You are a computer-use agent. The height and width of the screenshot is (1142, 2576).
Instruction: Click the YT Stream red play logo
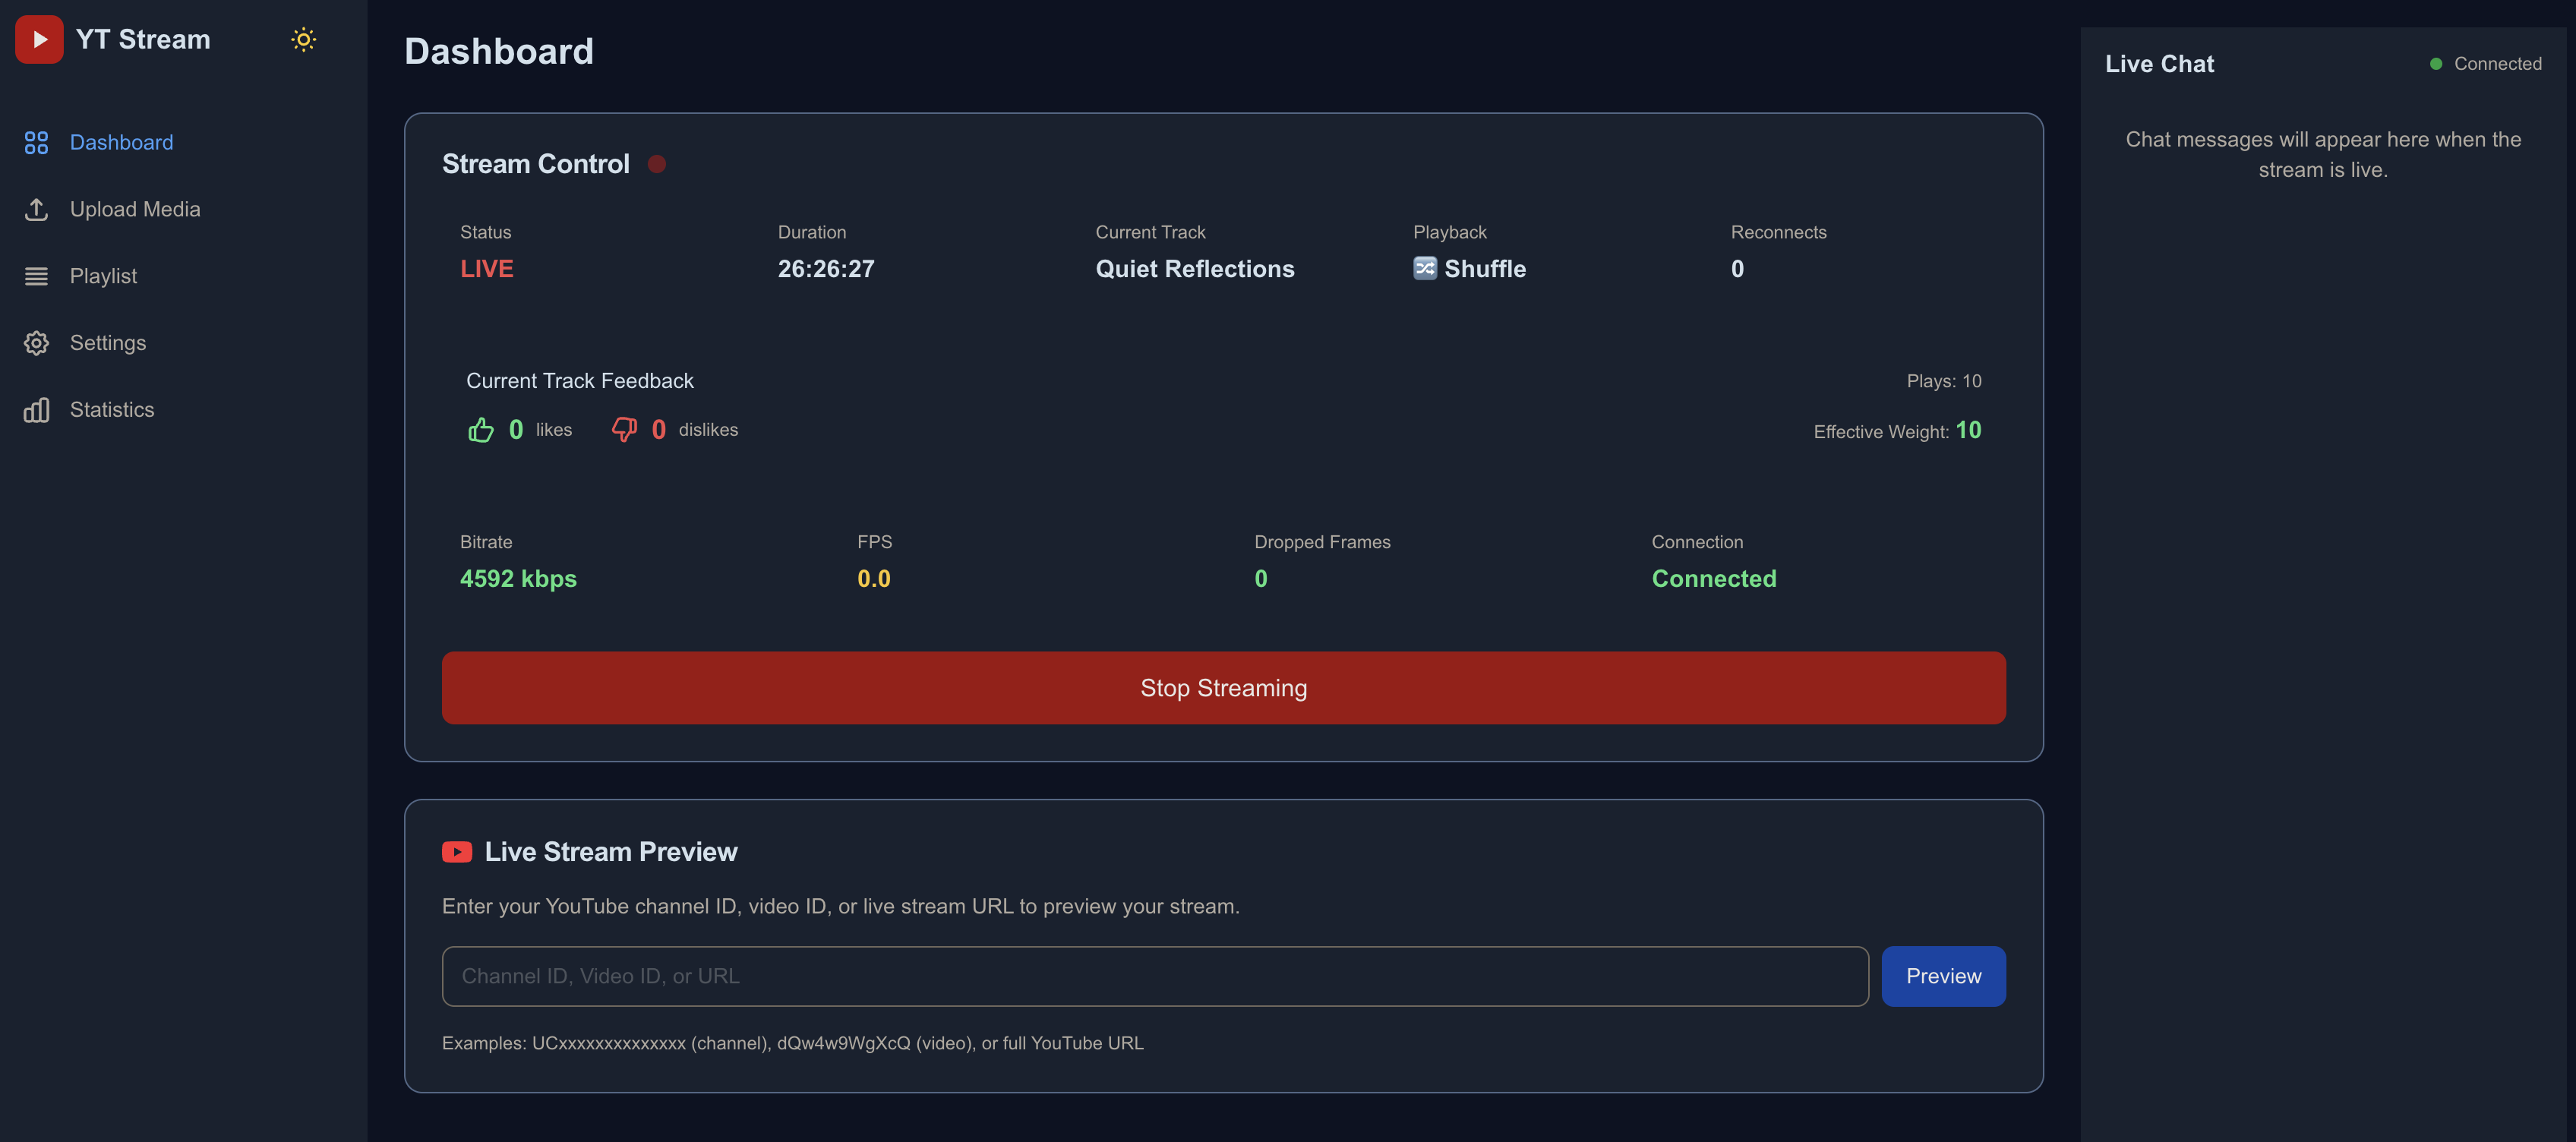coord(39,39)
